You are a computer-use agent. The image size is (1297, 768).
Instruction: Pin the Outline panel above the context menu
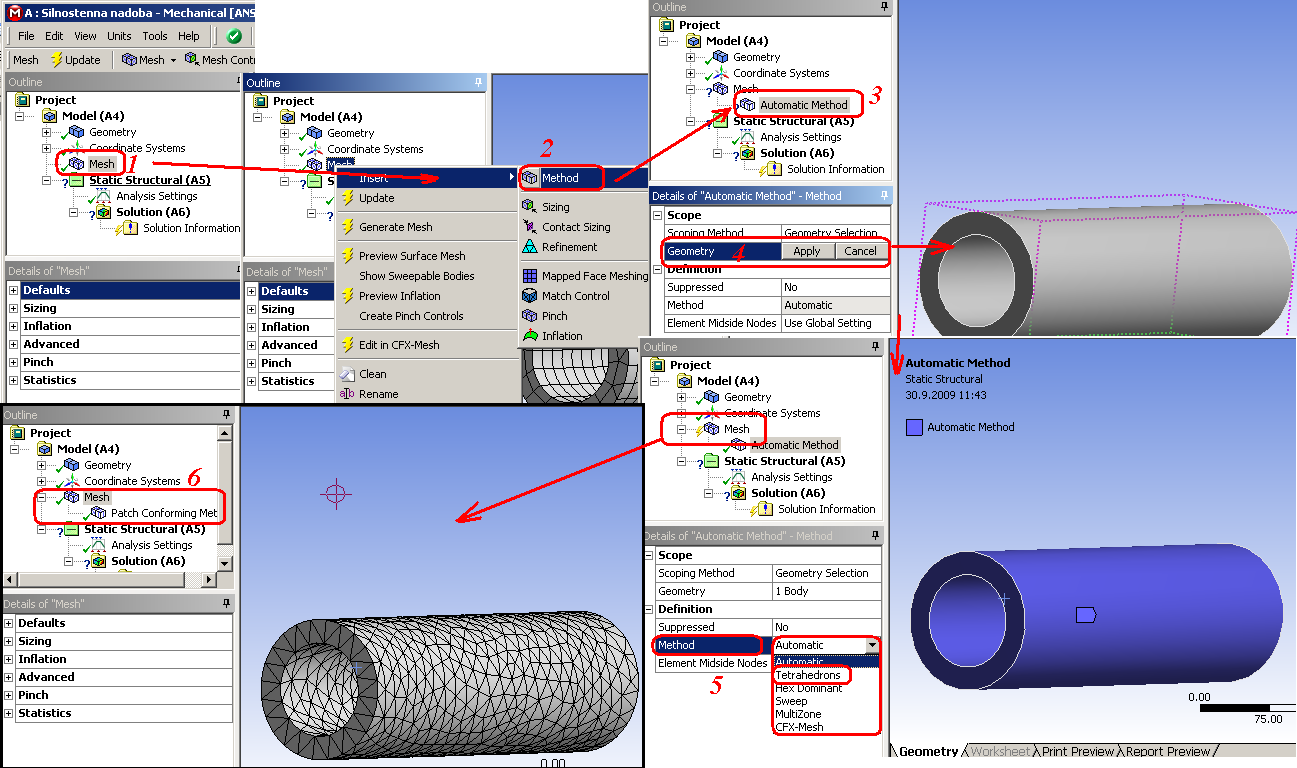coord(477,83)
